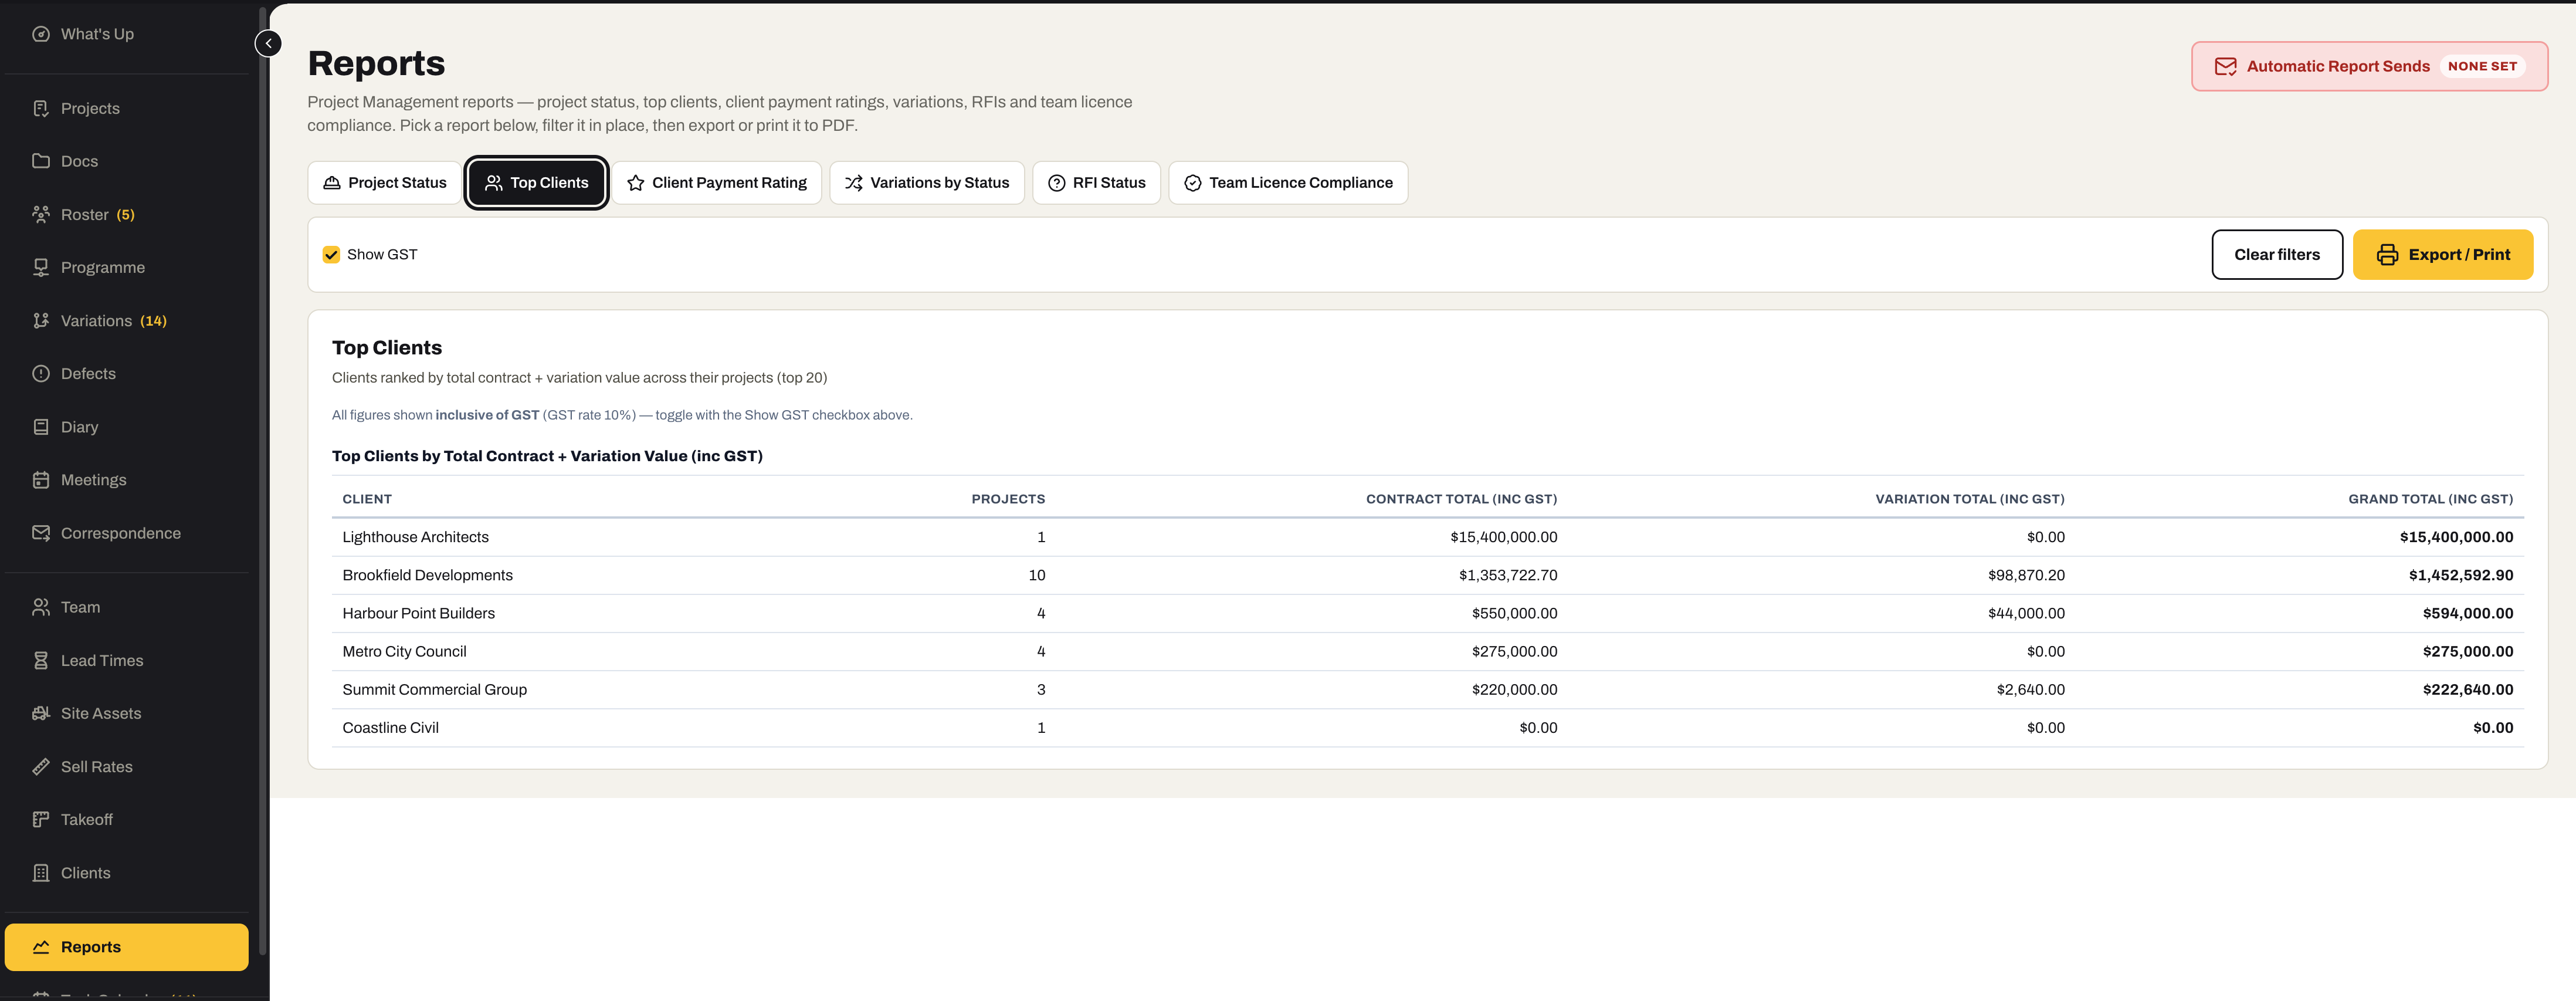Click Lighthouse Architects client row name

click(416, 538)
